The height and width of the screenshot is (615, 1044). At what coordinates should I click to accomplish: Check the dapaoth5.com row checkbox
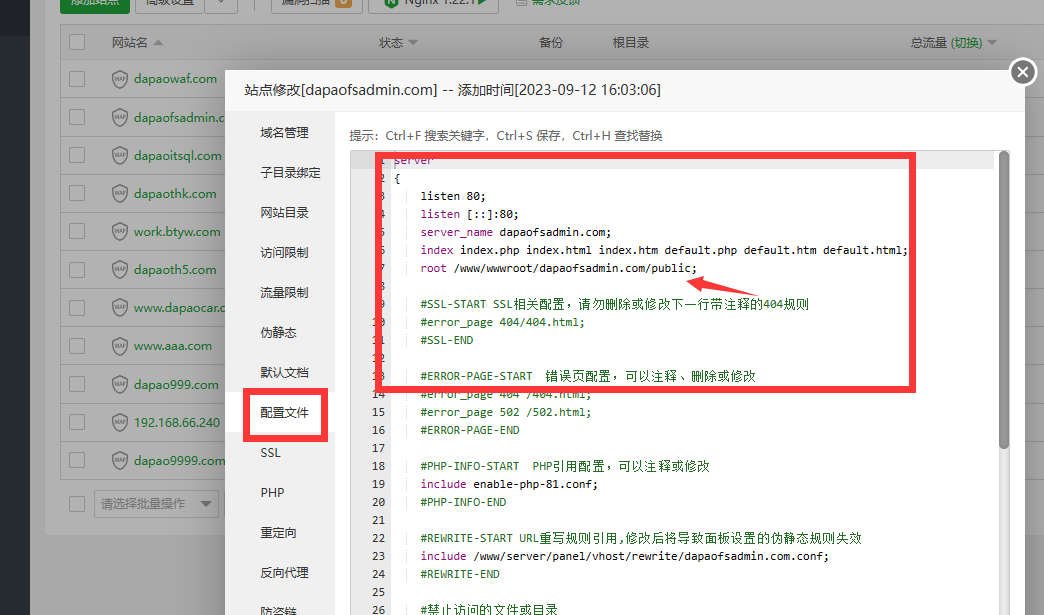coord(77,270)
